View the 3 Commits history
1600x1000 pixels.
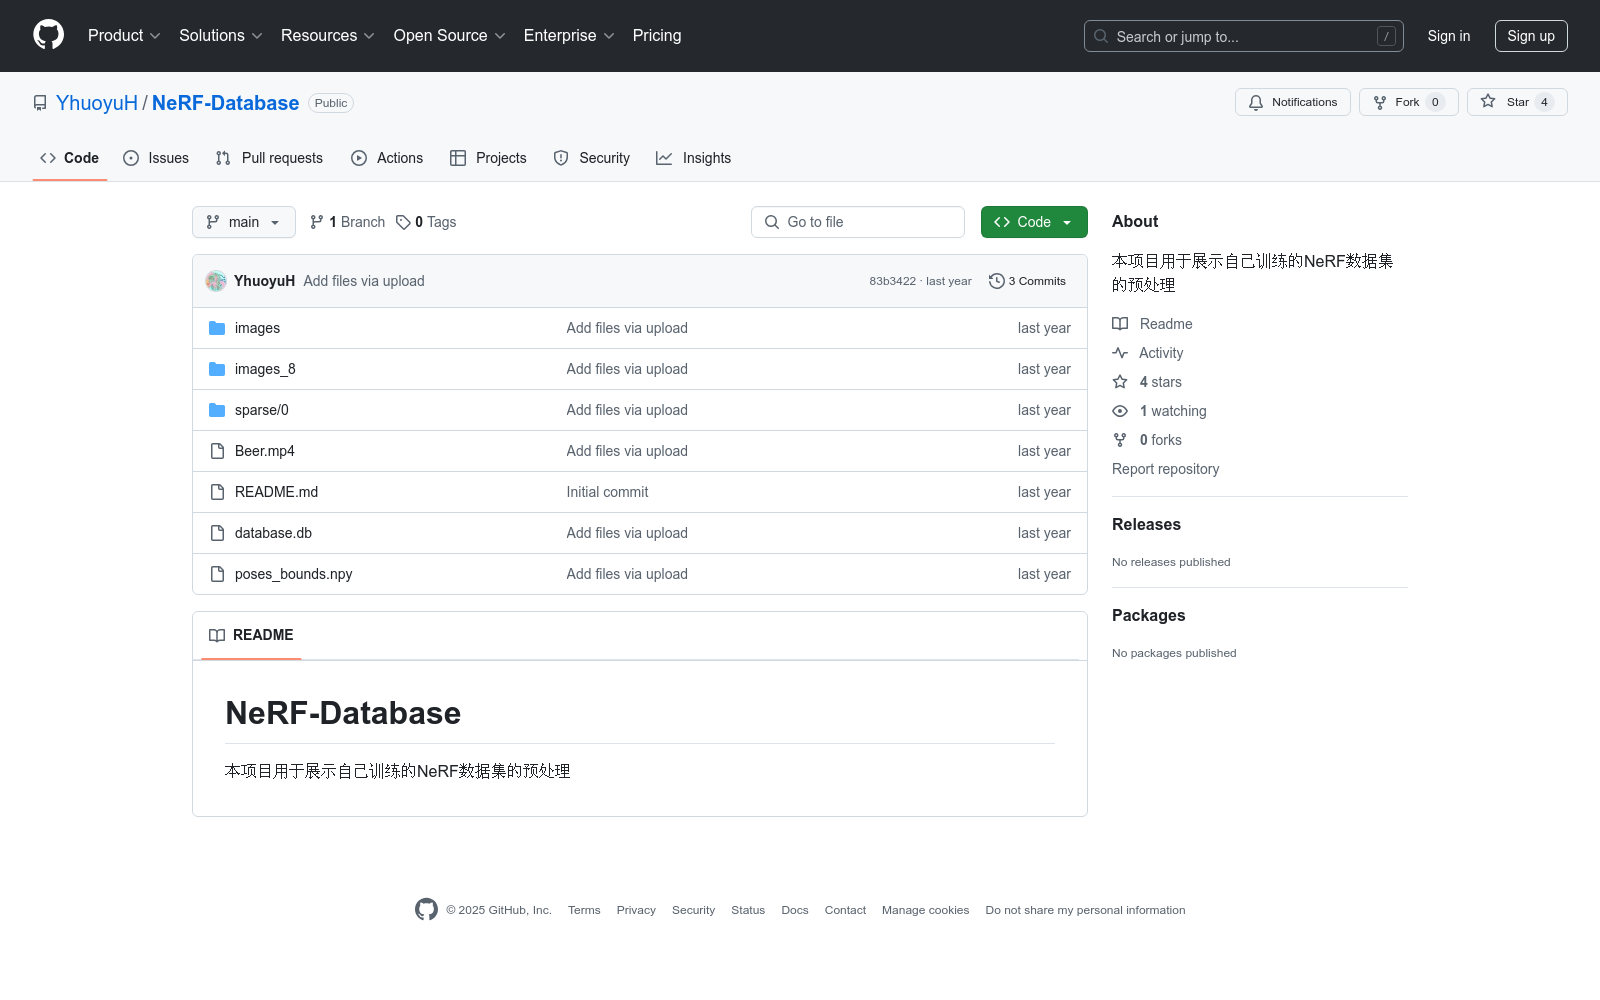(1027, 281)
